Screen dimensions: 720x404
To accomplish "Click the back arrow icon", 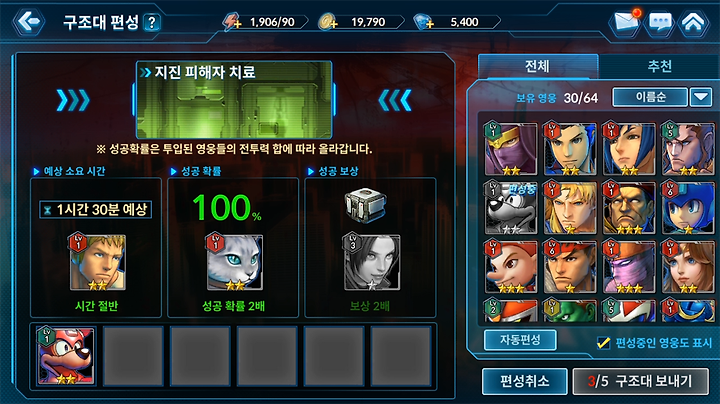I will tap(28, 21).
